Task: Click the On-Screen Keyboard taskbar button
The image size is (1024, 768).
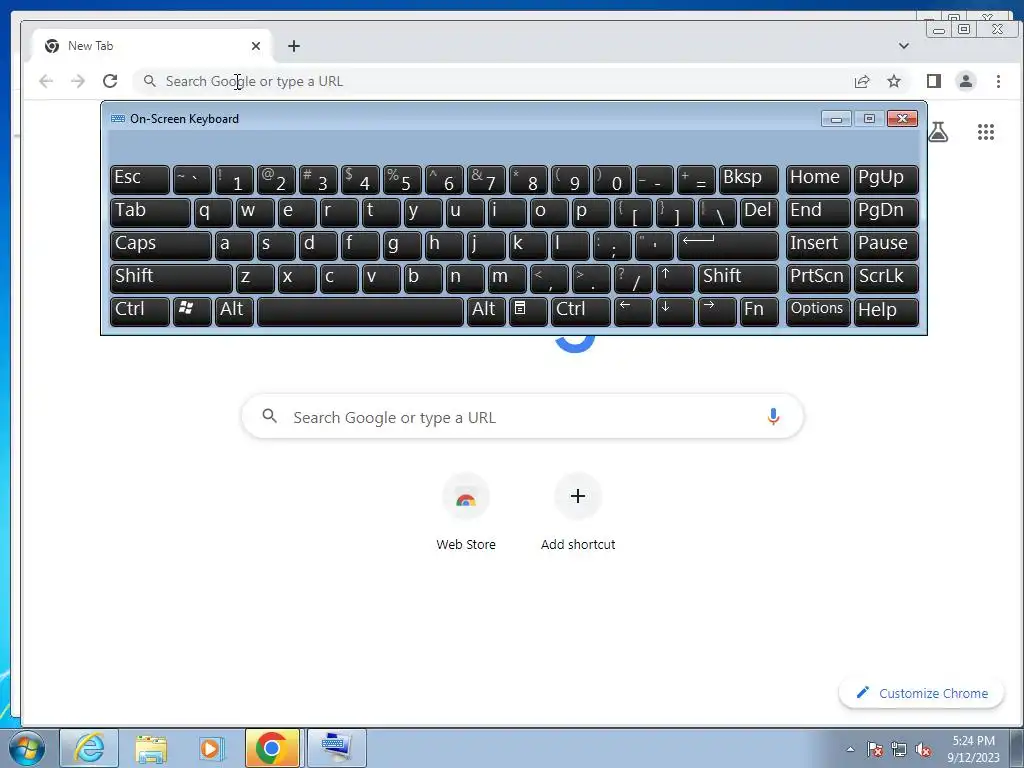Action: pyautogui.click(x=336, y=748)
